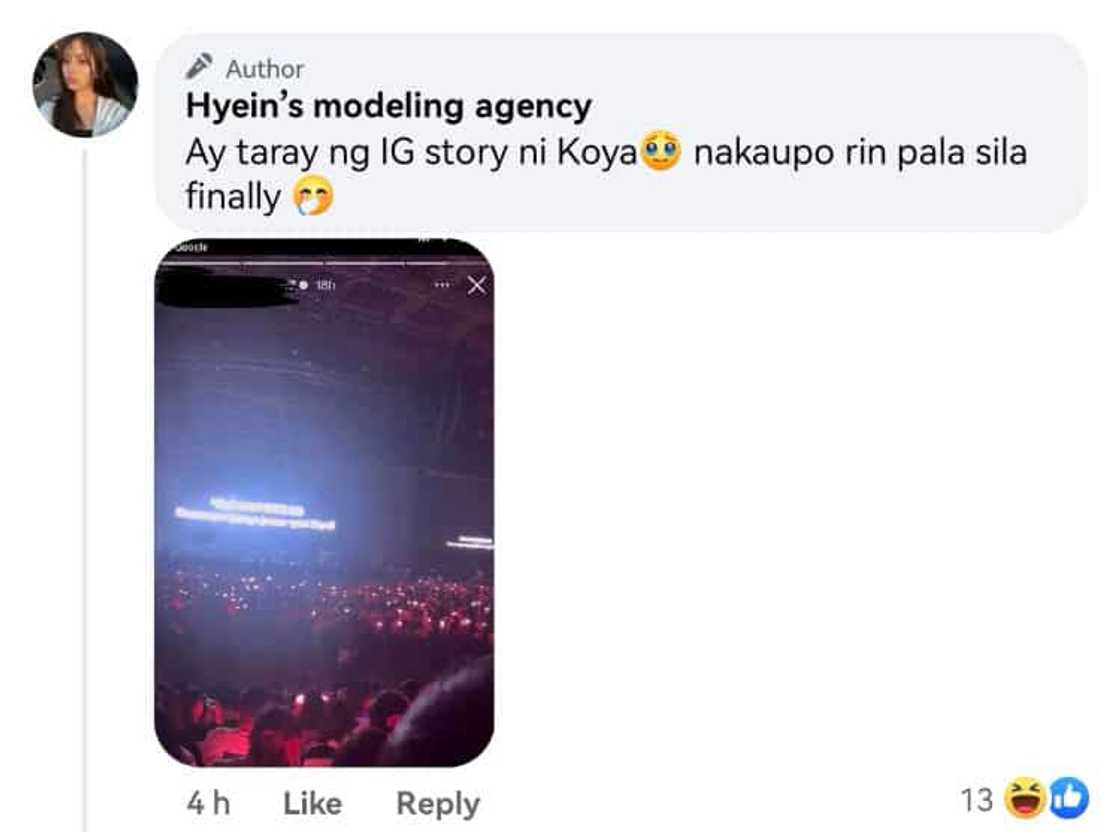Image resolution: width=1120 pixels, height=832 pixels.
Task: Click the blue thumbs-up reaction icon
Action: tap(1069, 798)
